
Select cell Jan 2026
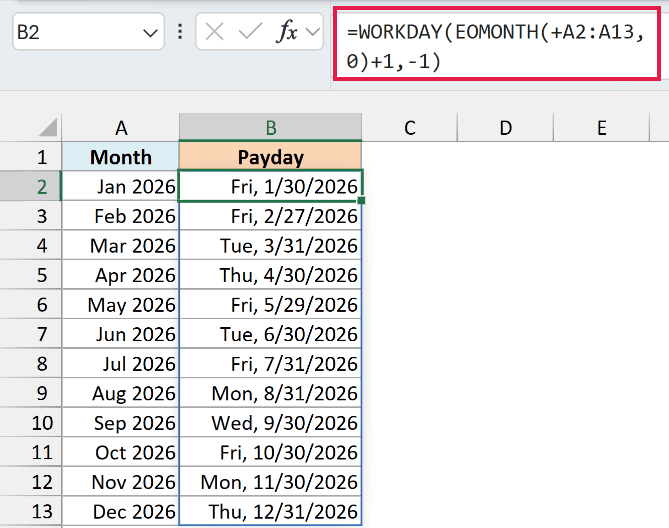[121, 186]
